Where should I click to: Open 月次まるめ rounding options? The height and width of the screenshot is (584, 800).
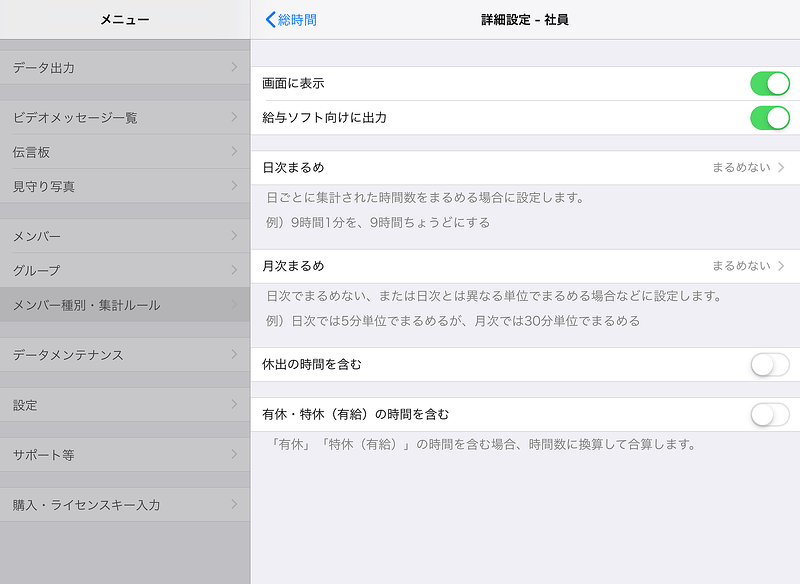click(x=524, y=266)
